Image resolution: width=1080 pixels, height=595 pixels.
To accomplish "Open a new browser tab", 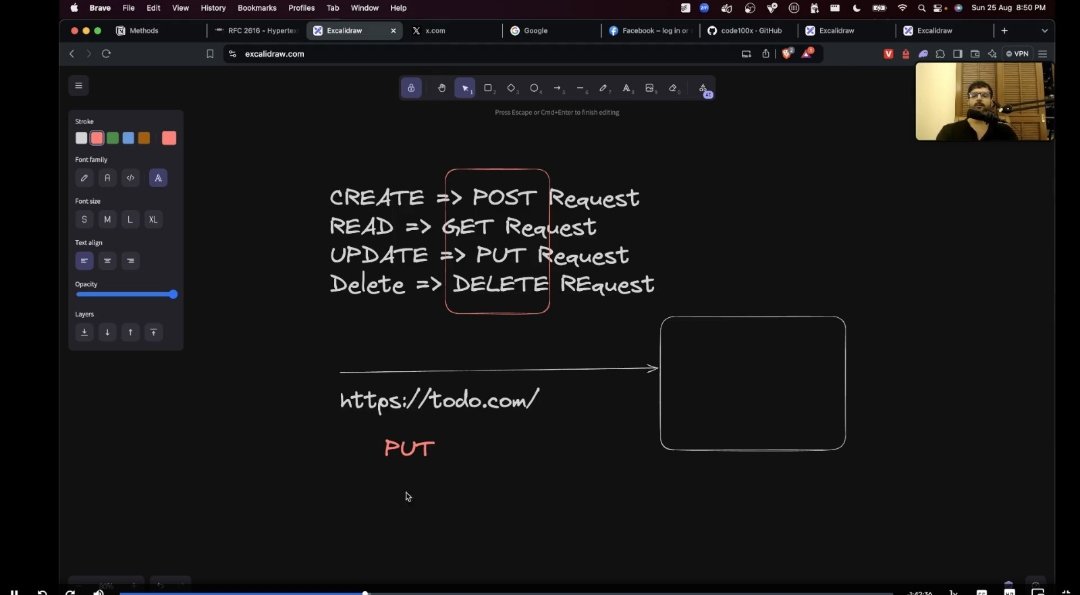I will point(1004,31).
